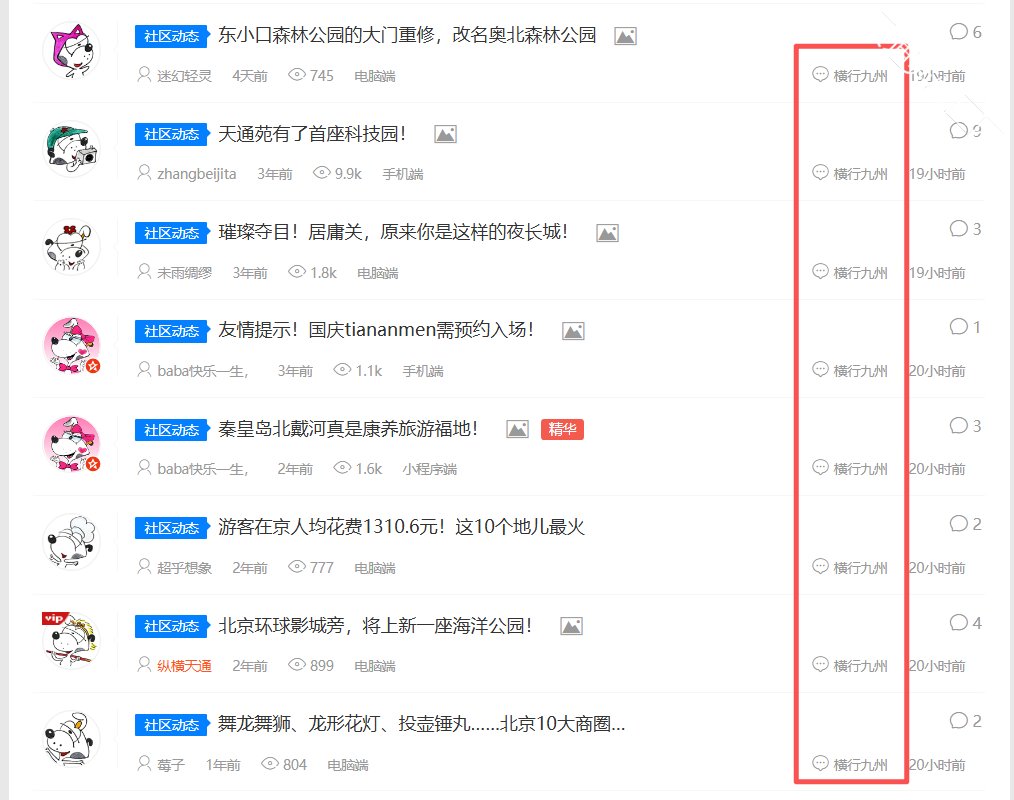1014x800 pixels.
Task: Click comment count icon on 北京环球影城旁 post
Action: tap(958, 623)
